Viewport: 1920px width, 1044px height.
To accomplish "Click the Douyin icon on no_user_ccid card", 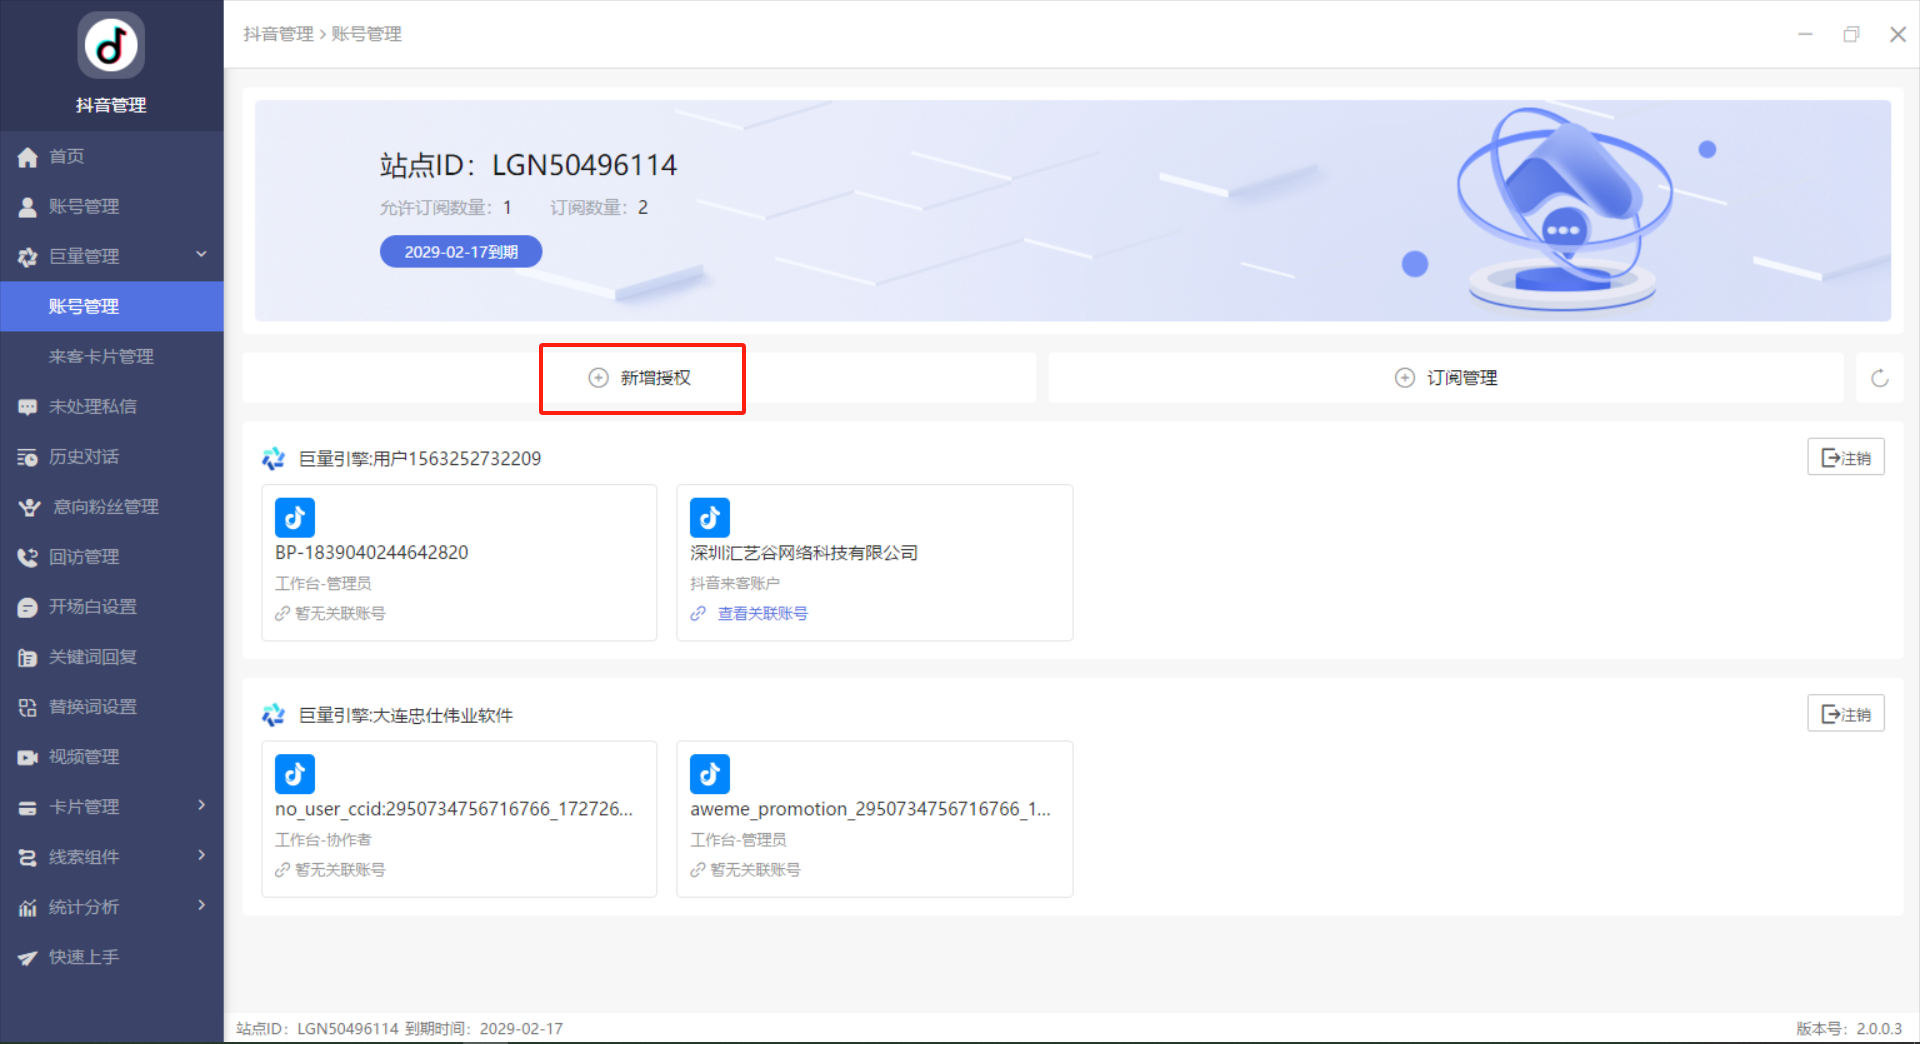I will point(295,774).
